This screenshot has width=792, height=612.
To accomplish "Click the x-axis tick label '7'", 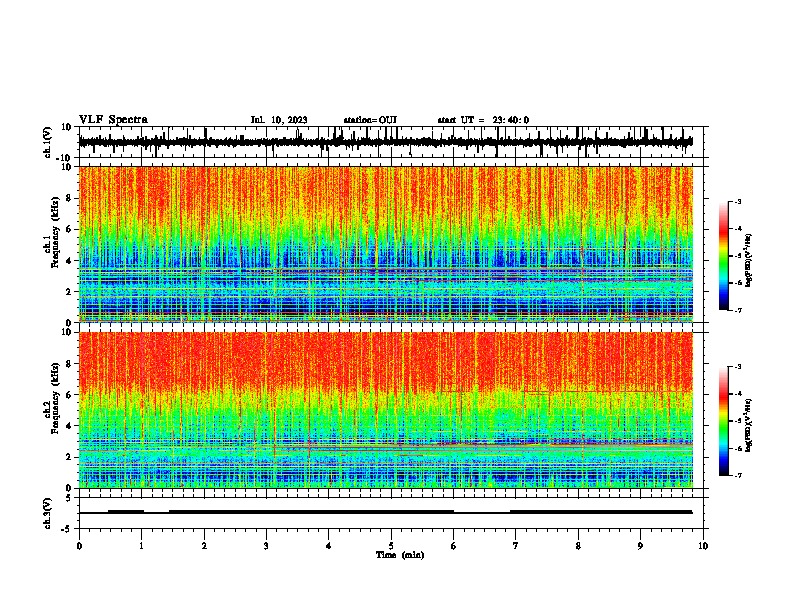I will pos(516,546).
